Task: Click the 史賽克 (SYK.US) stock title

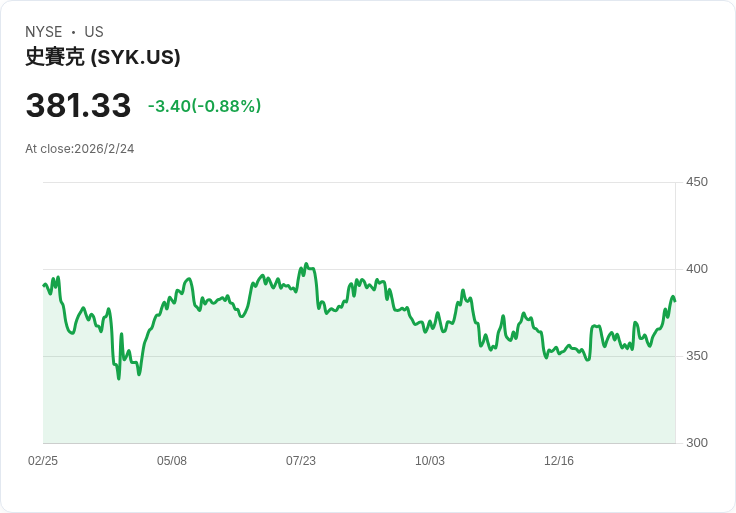Action: coord(103,58)
